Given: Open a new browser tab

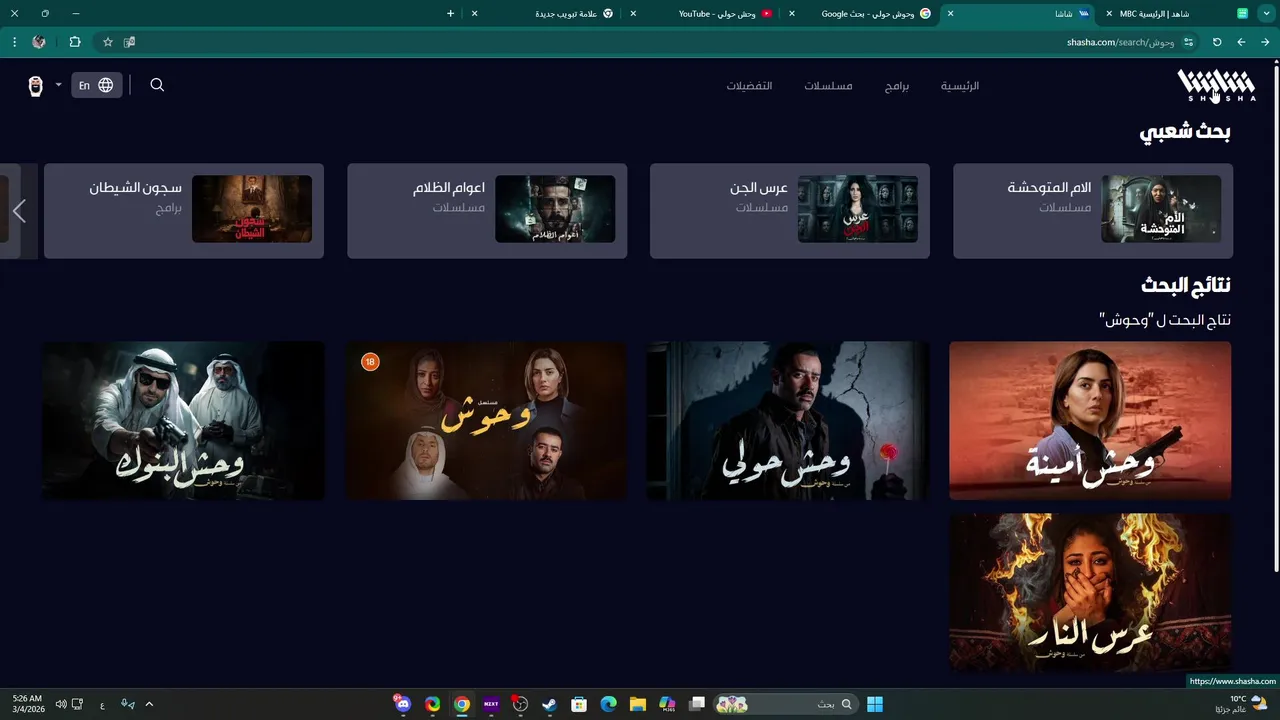Looking at the screenshot, I should pos(450,14).
